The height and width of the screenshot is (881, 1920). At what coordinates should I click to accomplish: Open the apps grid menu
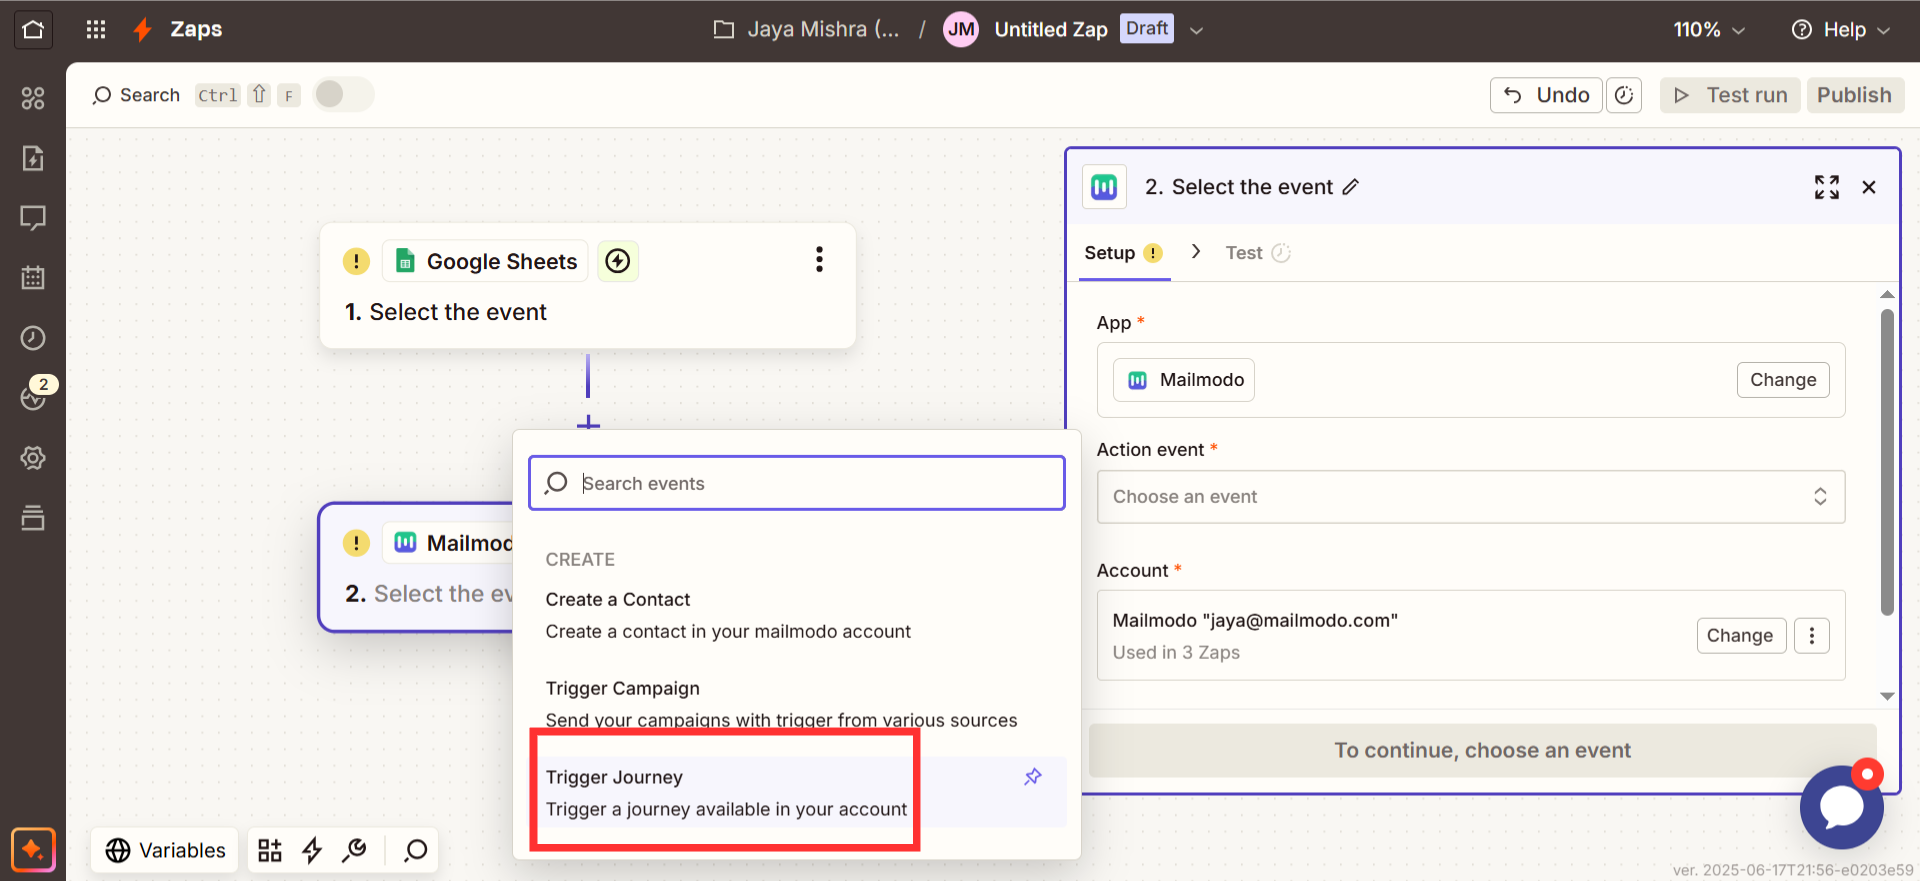(x=96, y=29)
